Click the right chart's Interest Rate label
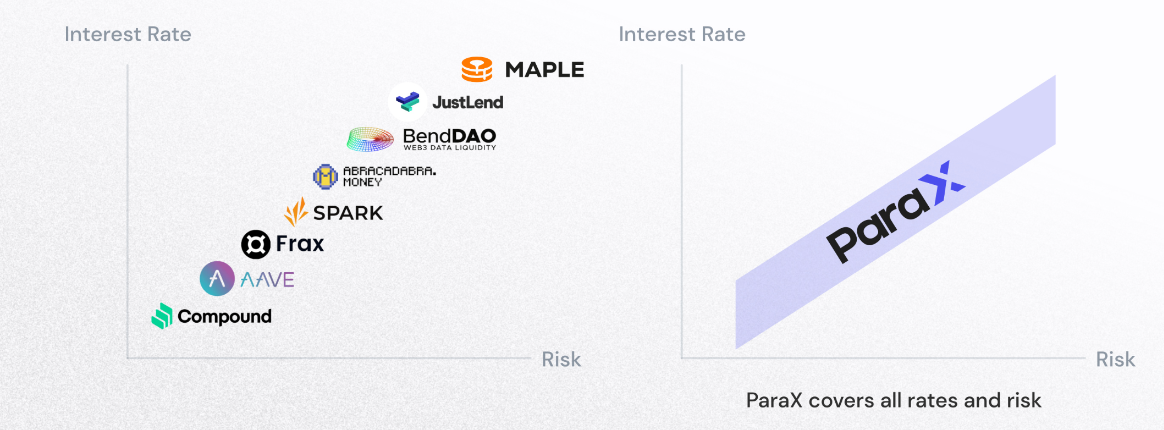 click(681, 34)
